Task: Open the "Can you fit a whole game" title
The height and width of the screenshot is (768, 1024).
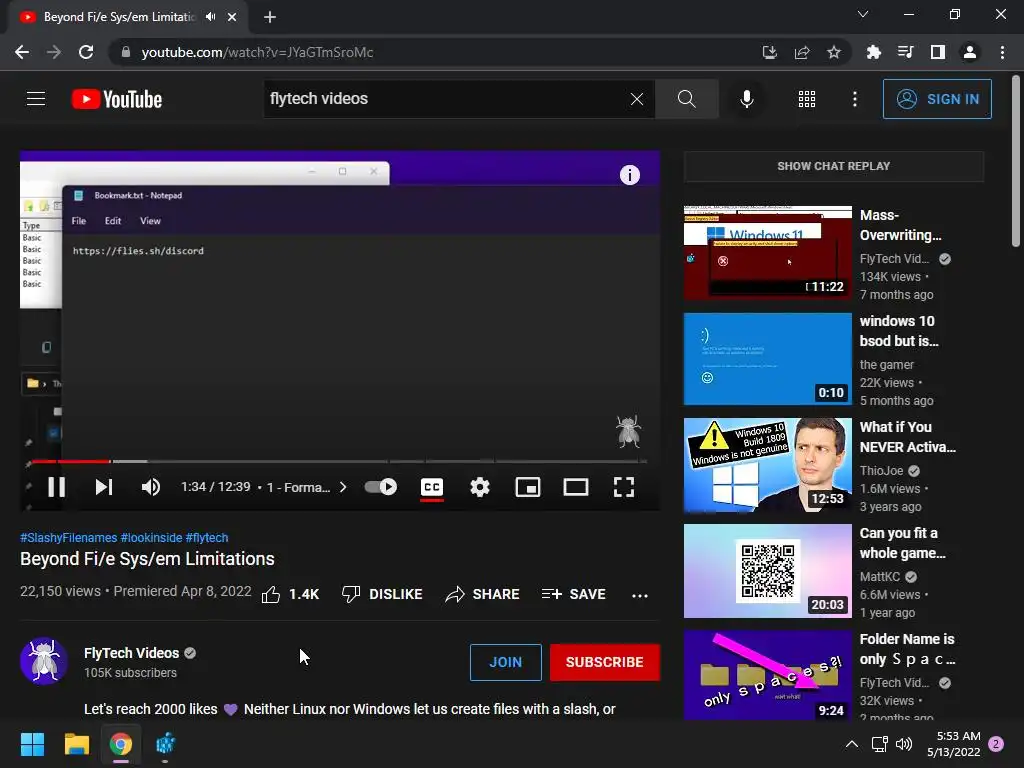Action: [903, 543]
